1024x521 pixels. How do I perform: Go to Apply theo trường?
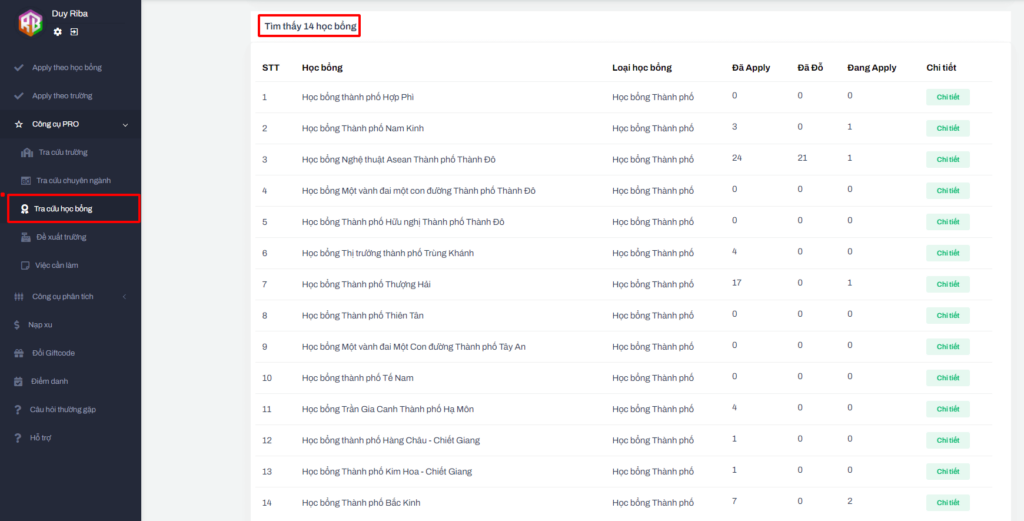coord(61,96)
